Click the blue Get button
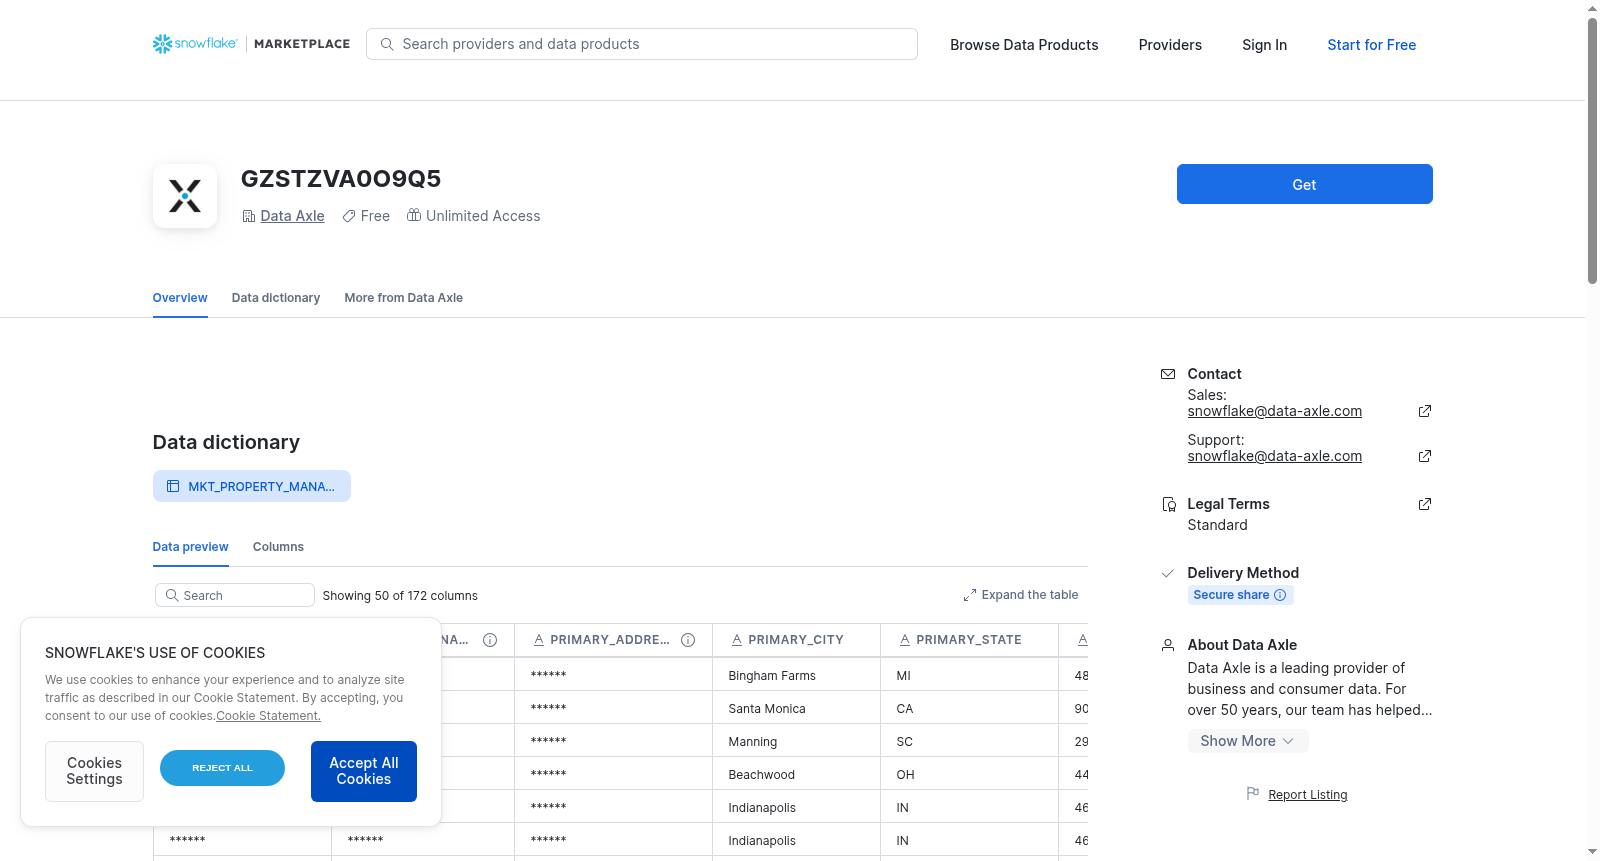 pyautogui.click(x=1305, y=184)
